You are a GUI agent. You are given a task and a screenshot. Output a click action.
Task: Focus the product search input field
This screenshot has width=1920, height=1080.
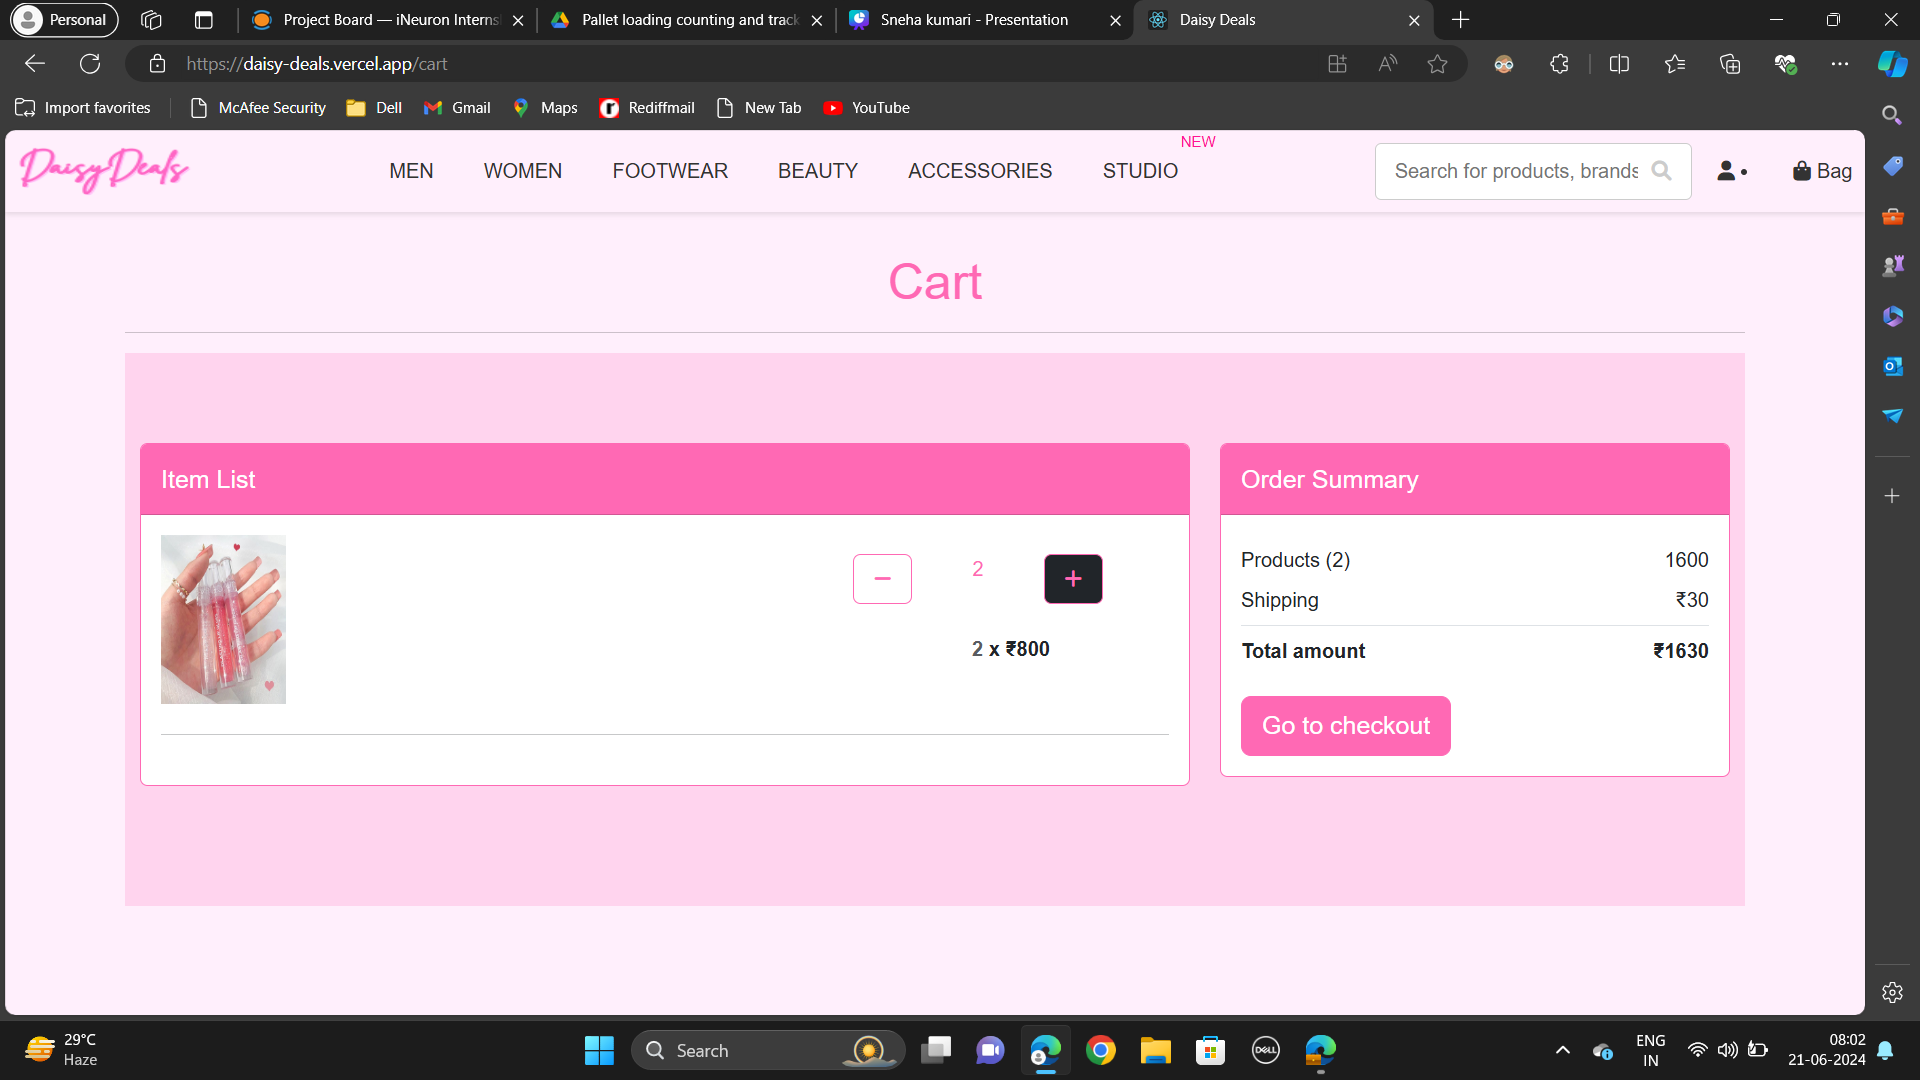point(1515,171)
